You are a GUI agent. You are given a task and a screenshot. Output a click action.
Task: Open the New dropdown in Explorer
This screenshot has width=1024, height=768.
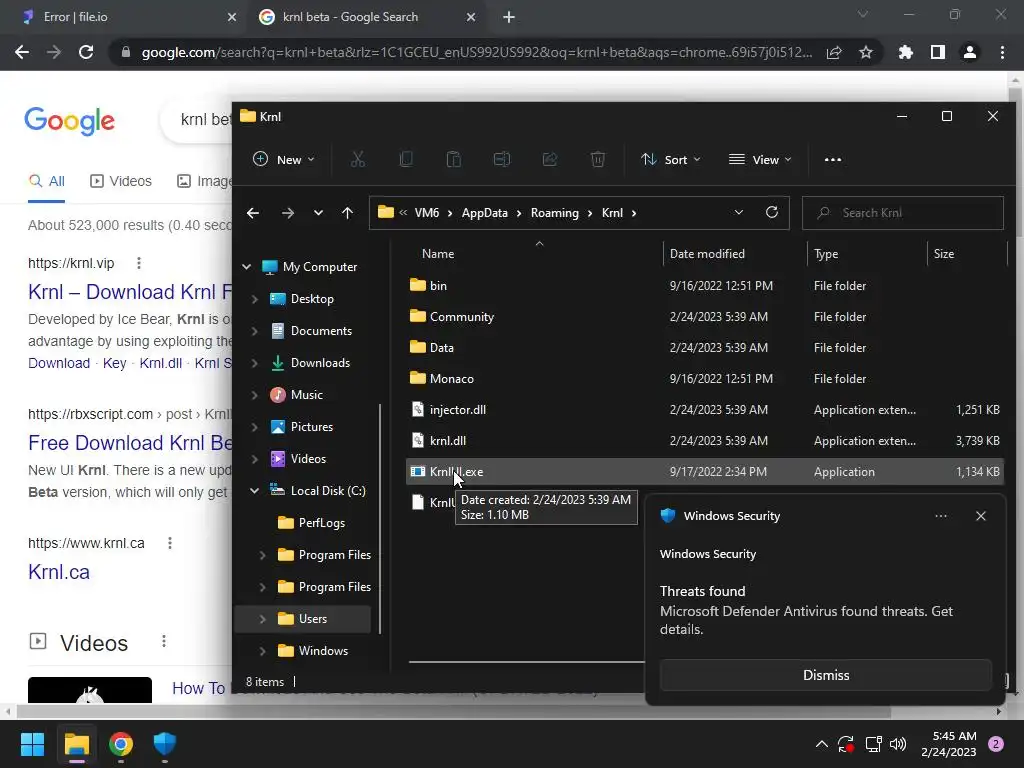284,159
